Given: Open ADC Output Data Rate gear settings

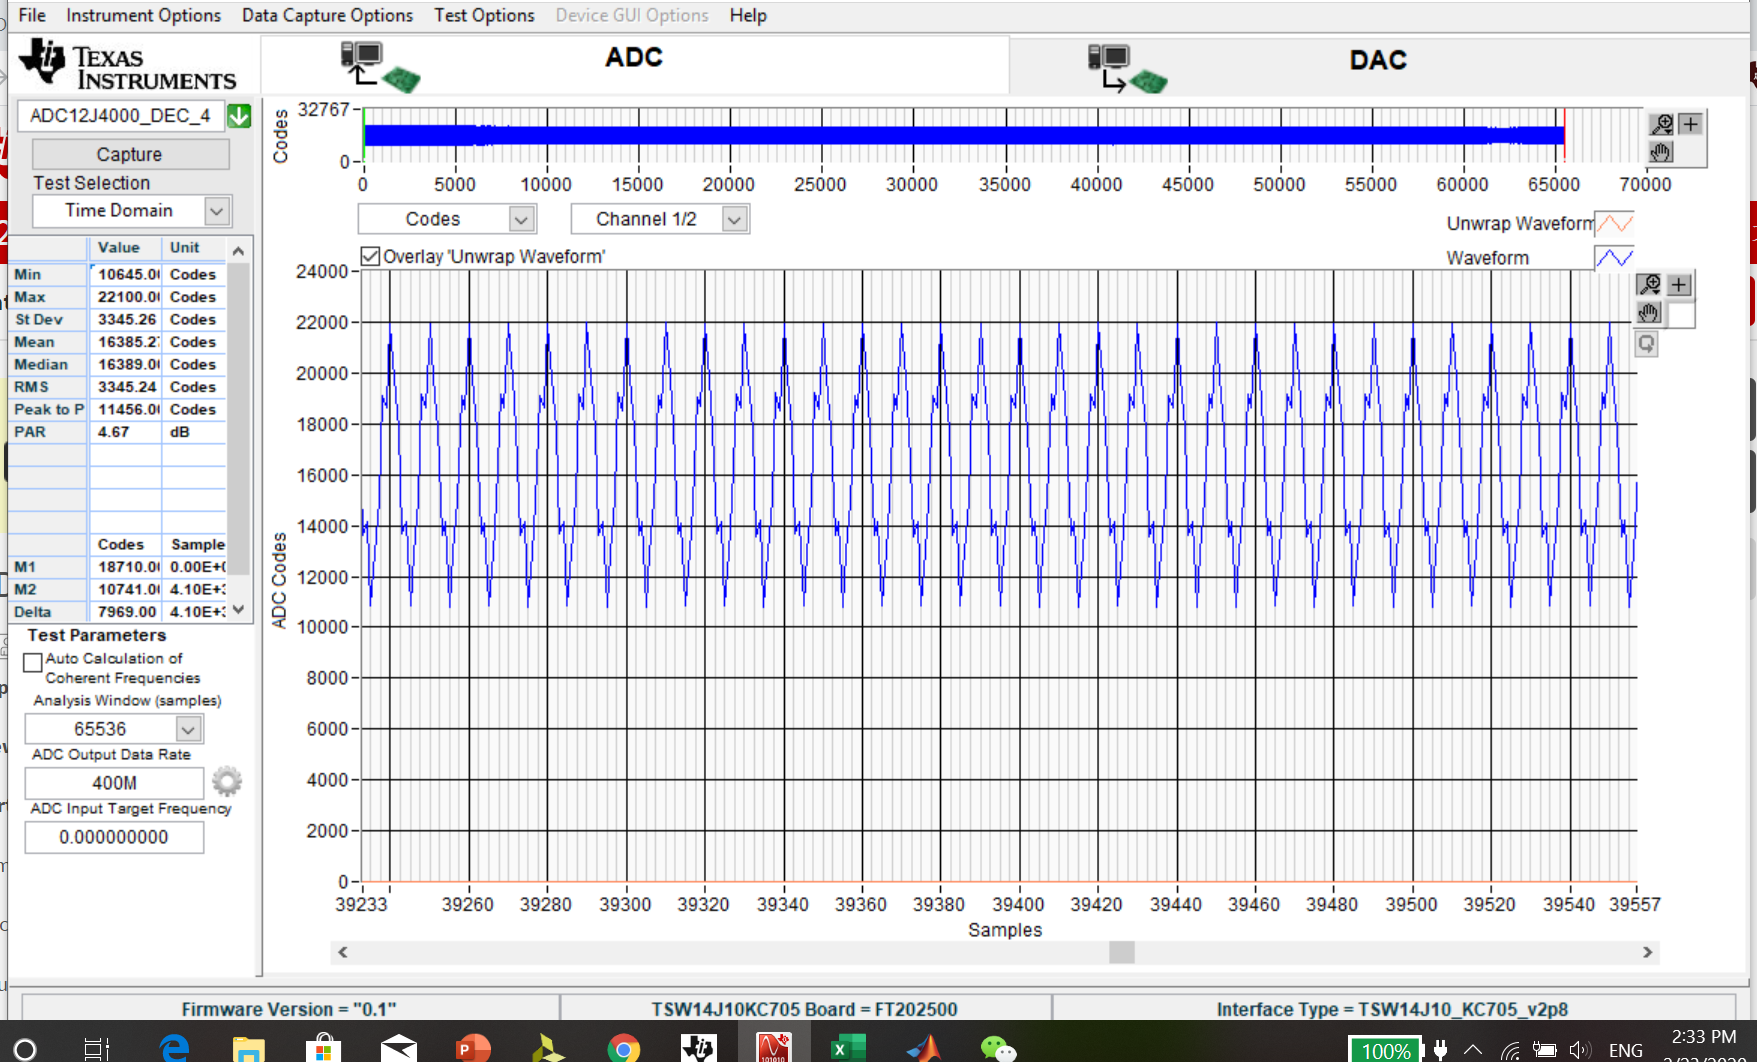Looking at the screenshot, I should [227, 781].
